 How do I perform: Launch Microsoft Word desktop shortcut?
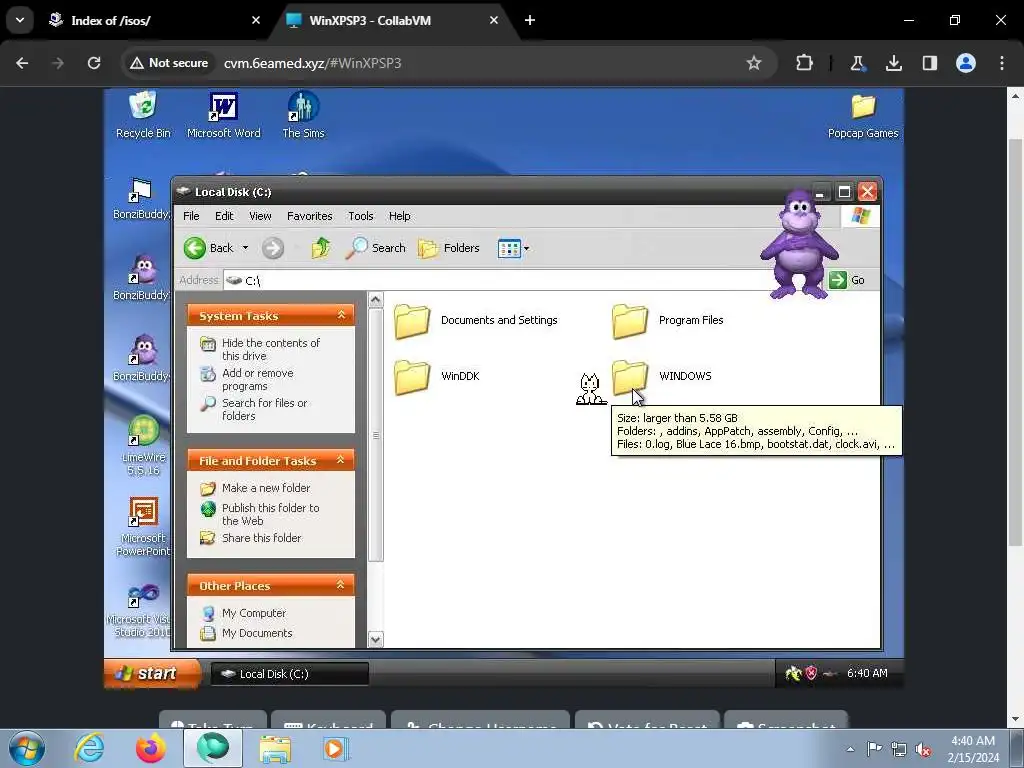pos(223,115)
